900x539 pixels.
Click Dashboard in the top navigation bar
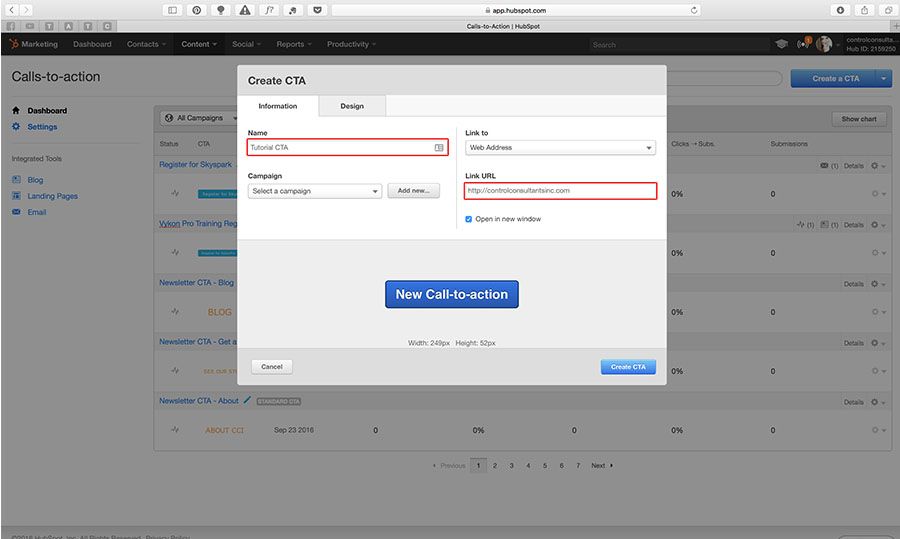click(92, 44)
